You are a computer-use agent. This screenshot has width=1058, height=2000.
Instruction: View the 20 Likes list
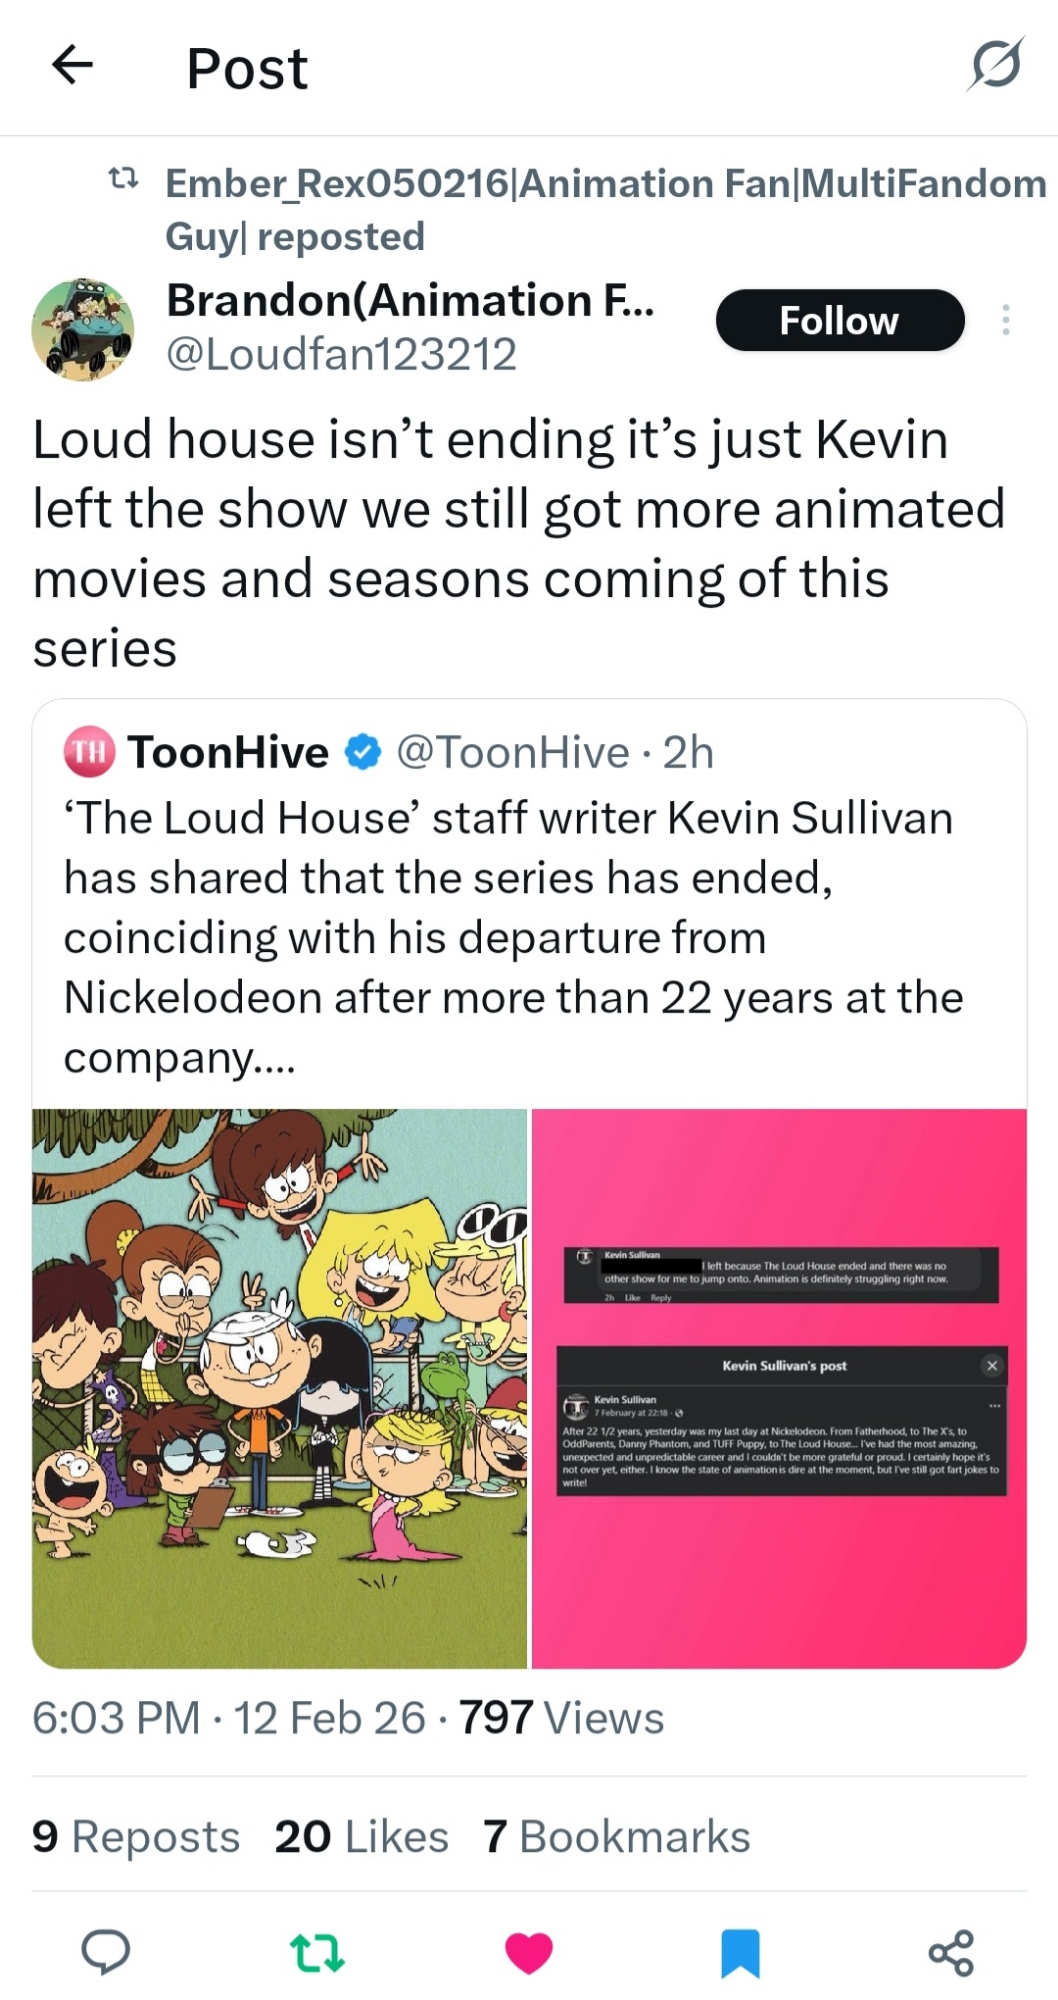pyautogui.click(x=361, y=1837)
